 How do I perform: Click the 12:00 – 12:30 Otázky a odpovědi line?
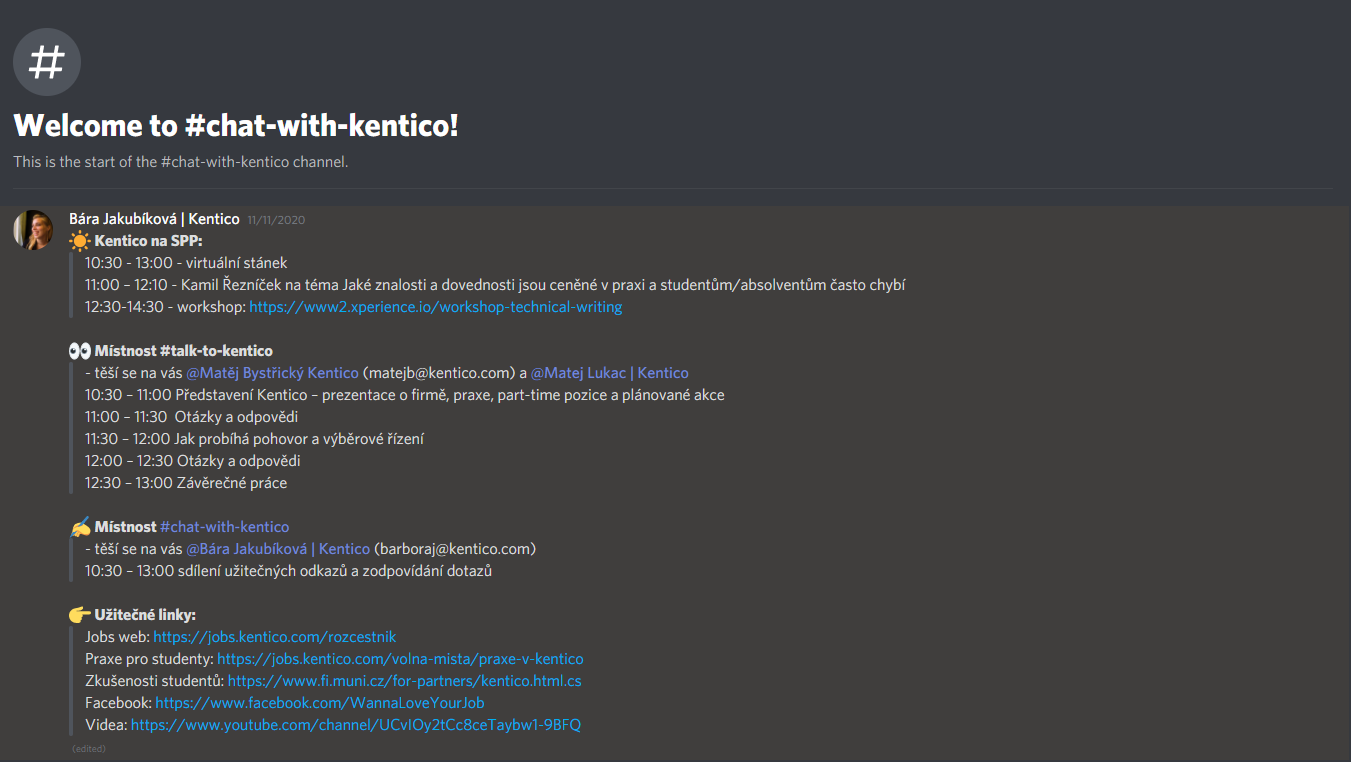click(x=193, y=461)
